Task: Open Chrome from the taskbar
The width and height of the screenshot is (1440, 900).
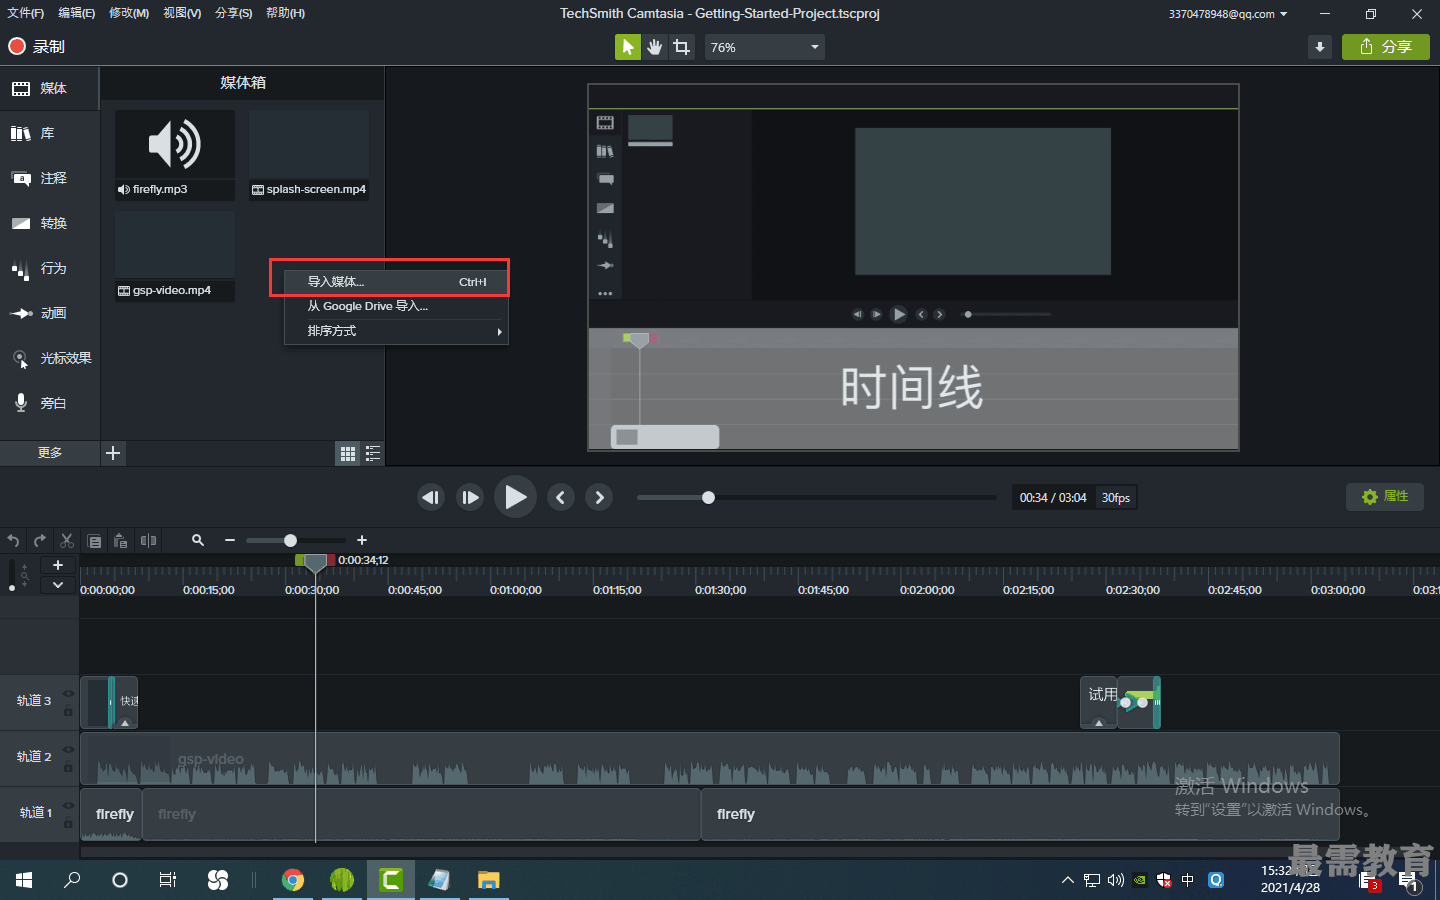Action: tap(293, 880)
